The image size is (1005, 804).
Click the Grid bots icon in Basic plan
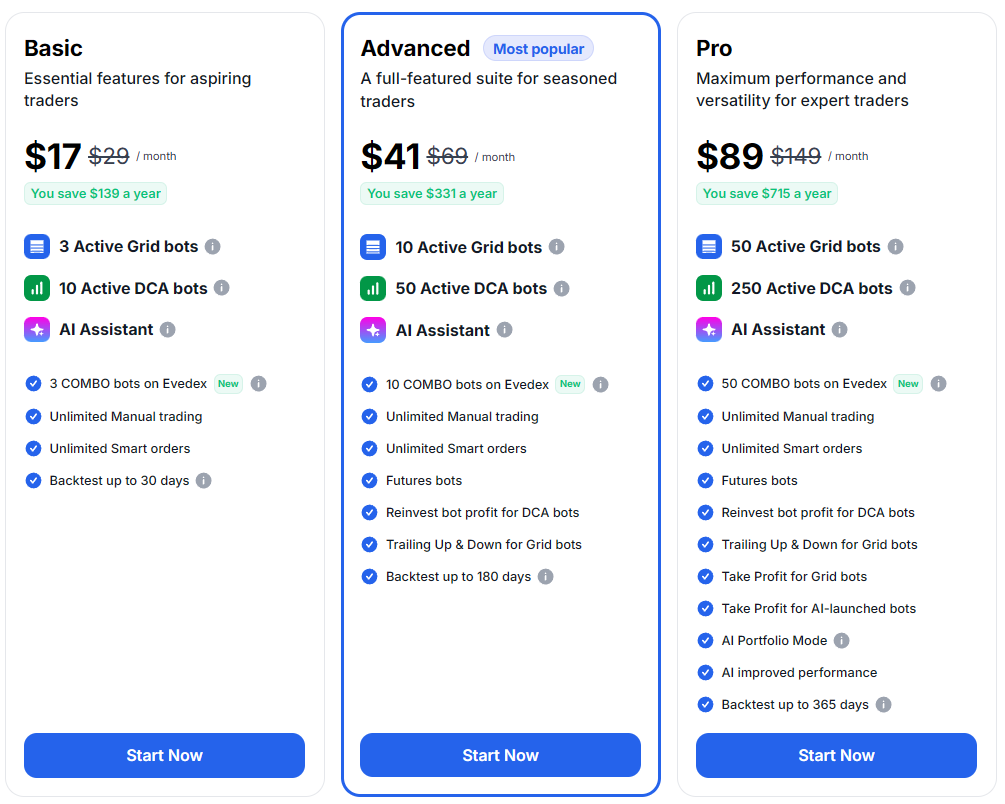(37, 246)
